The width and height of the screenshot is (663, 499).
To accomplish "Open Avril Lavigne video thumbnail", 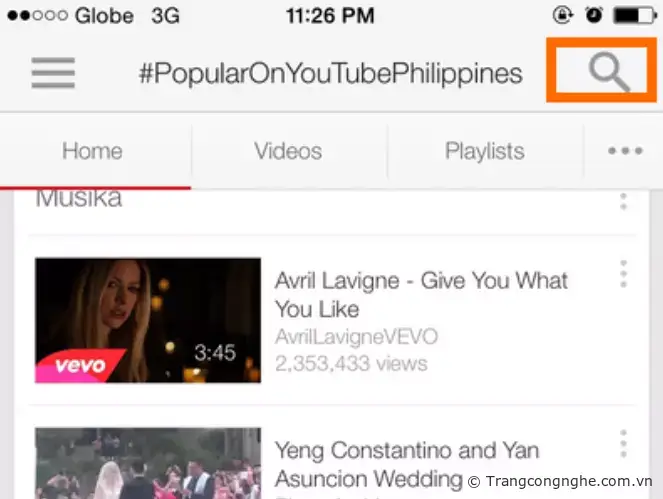I will [148, 320].
